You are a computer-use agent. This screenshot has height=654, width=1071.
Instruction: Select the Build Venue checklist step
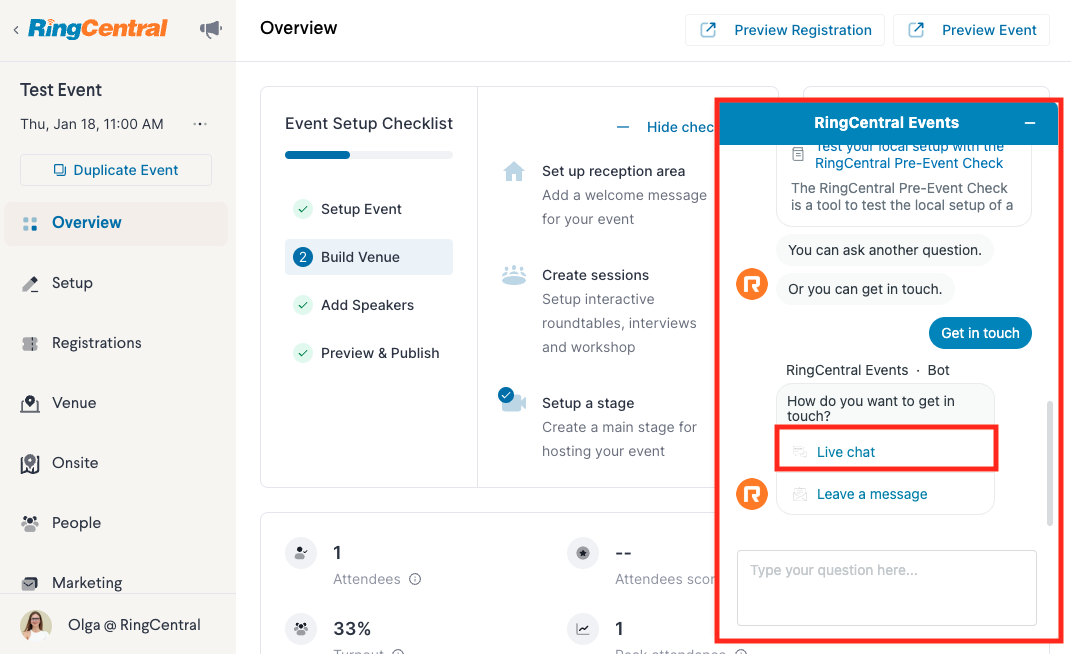(369, 257)
